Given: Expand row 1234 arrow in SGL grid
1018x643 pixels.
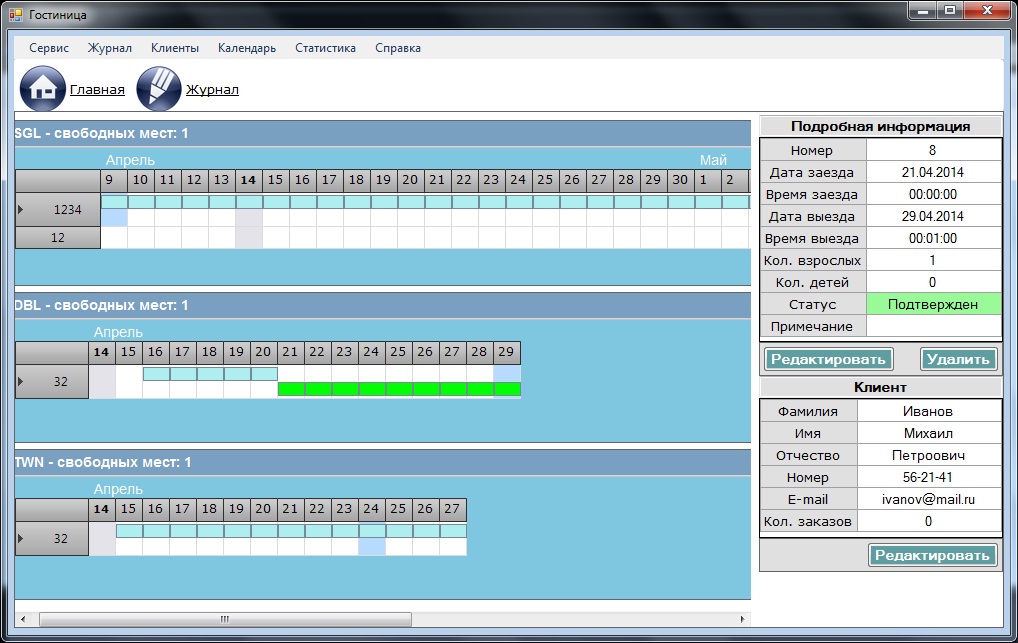Looking at the screenshot, I should click(x=20, y=209).
